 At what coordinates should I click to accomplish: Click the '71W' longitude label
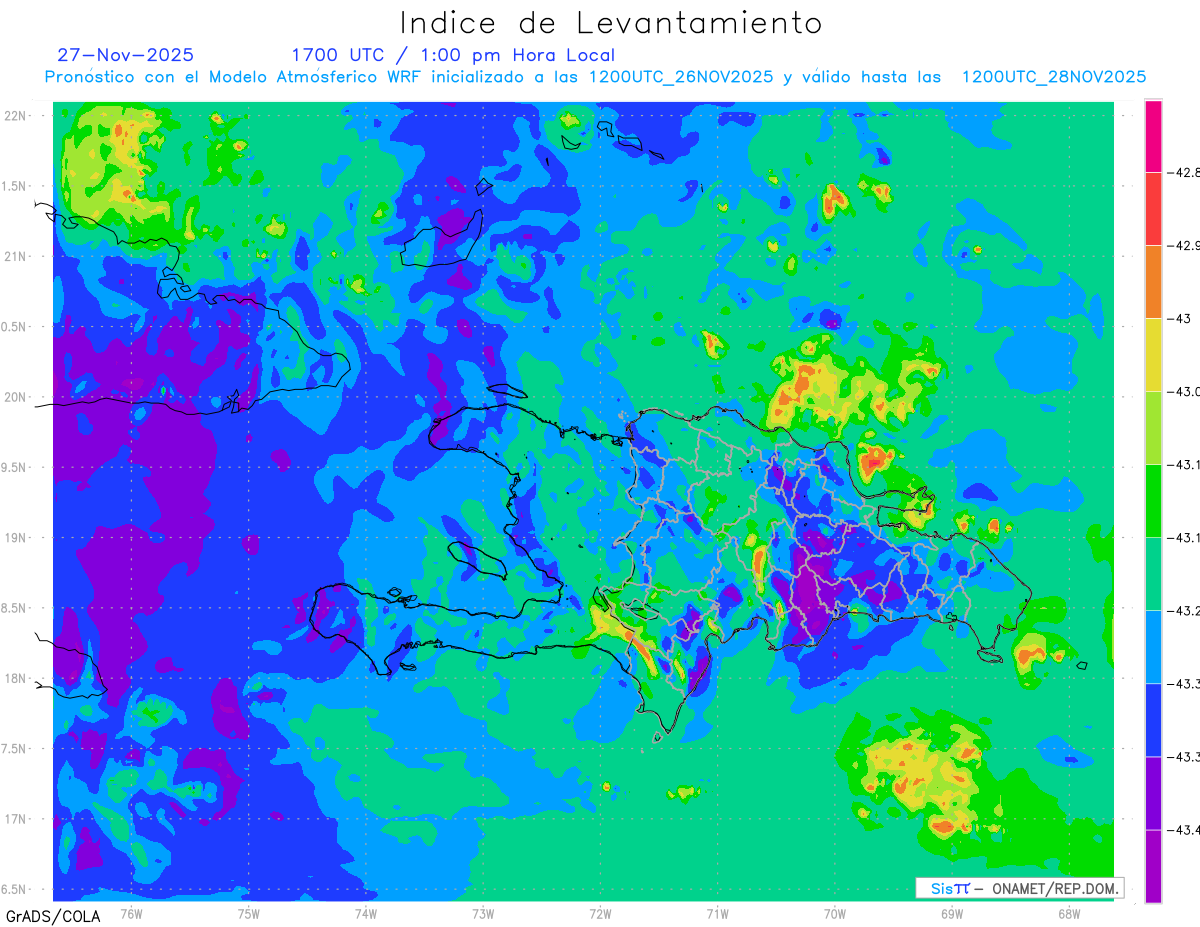pos(717,913)
